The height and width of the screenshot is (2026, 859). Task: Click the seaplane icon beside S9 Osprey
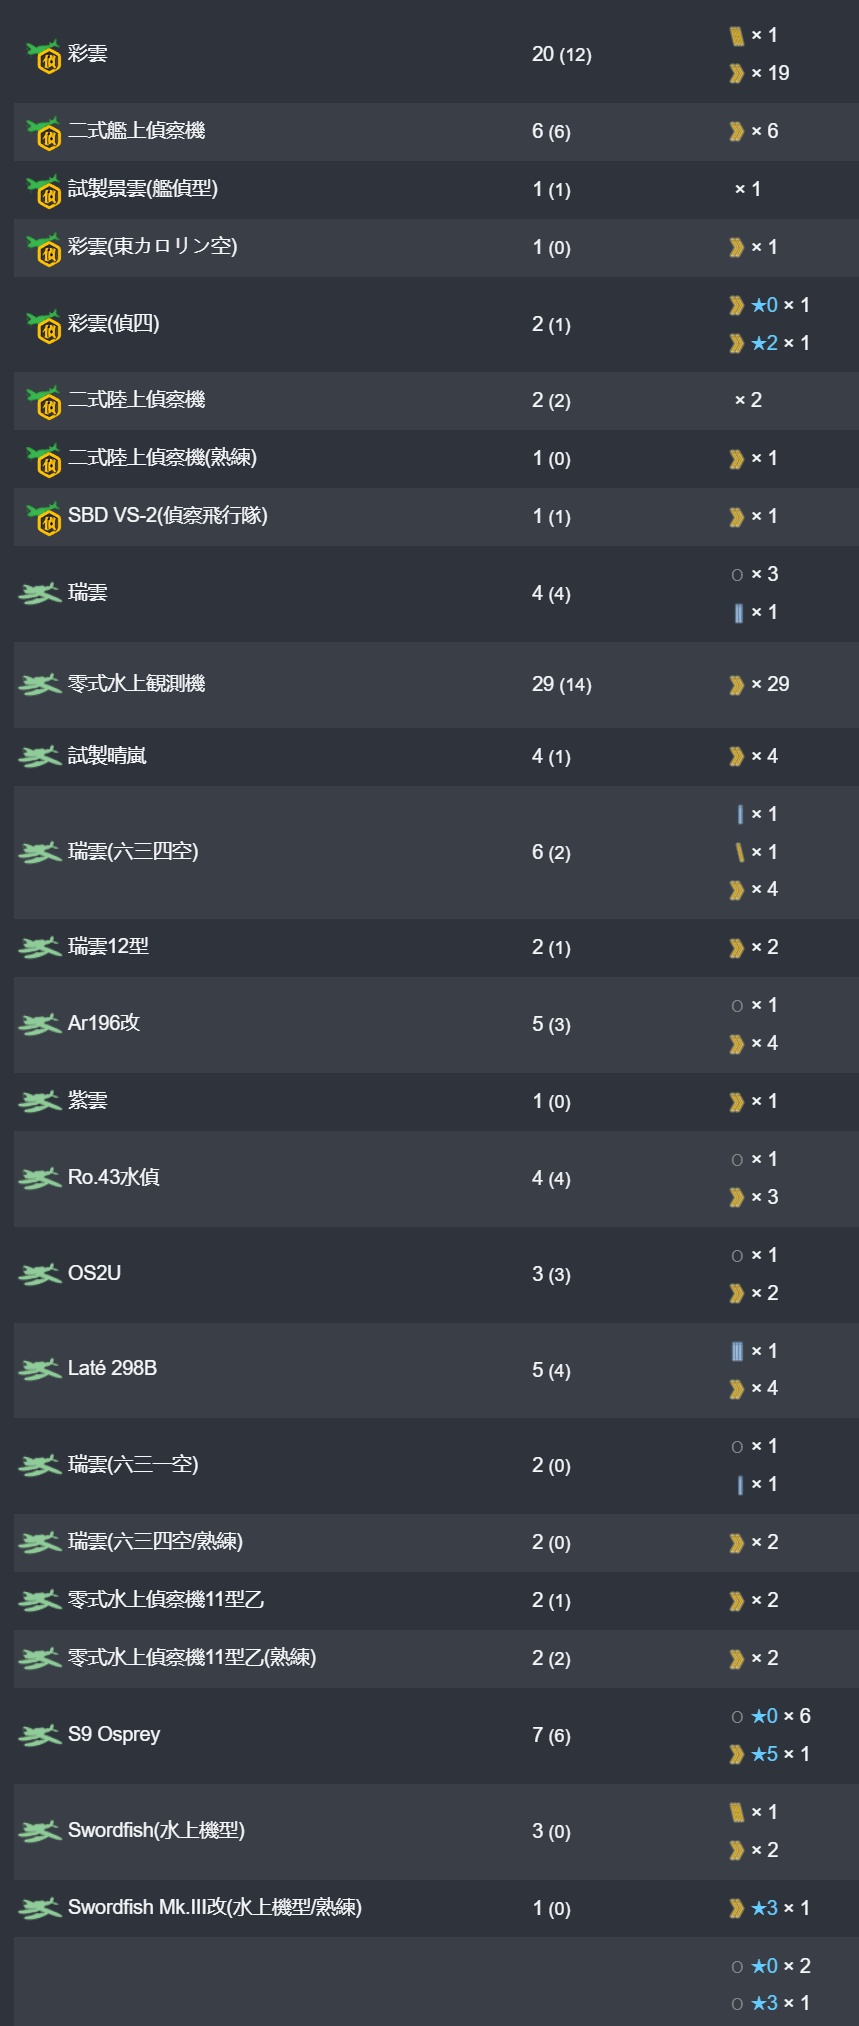tap(40, 1735)
